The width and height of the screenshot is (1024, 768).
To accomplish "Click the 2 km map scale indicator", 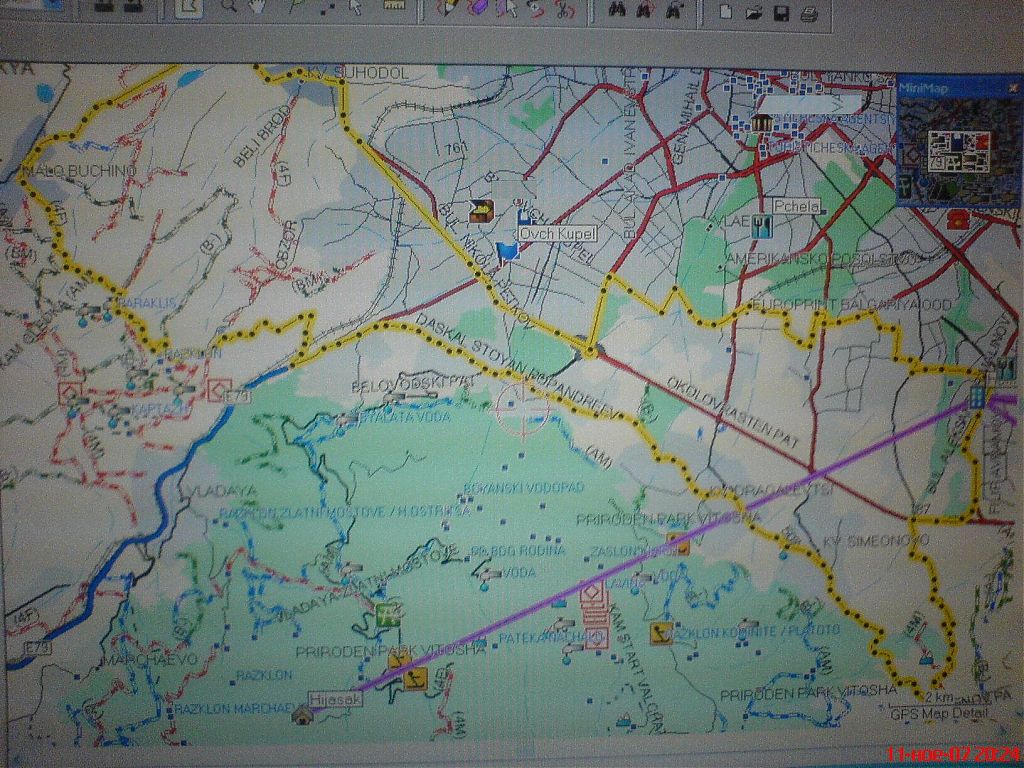I will point(938,698).
